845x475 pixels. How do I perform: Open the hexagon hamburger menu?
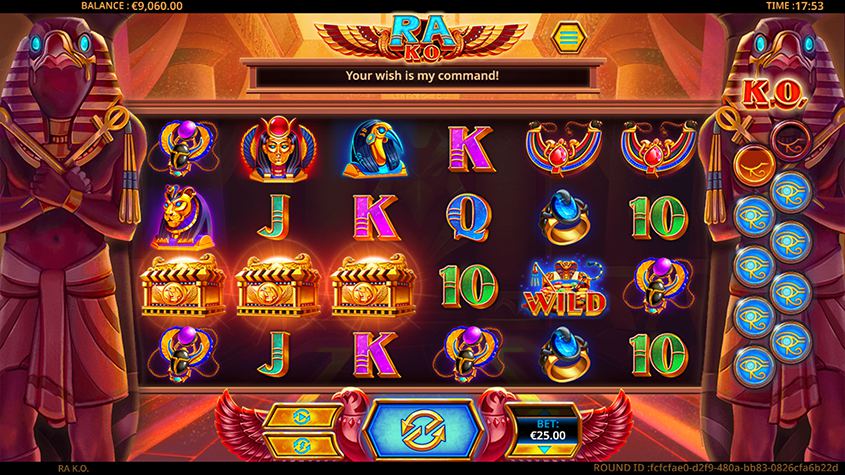pyautogui.click(x=568, y=37)
